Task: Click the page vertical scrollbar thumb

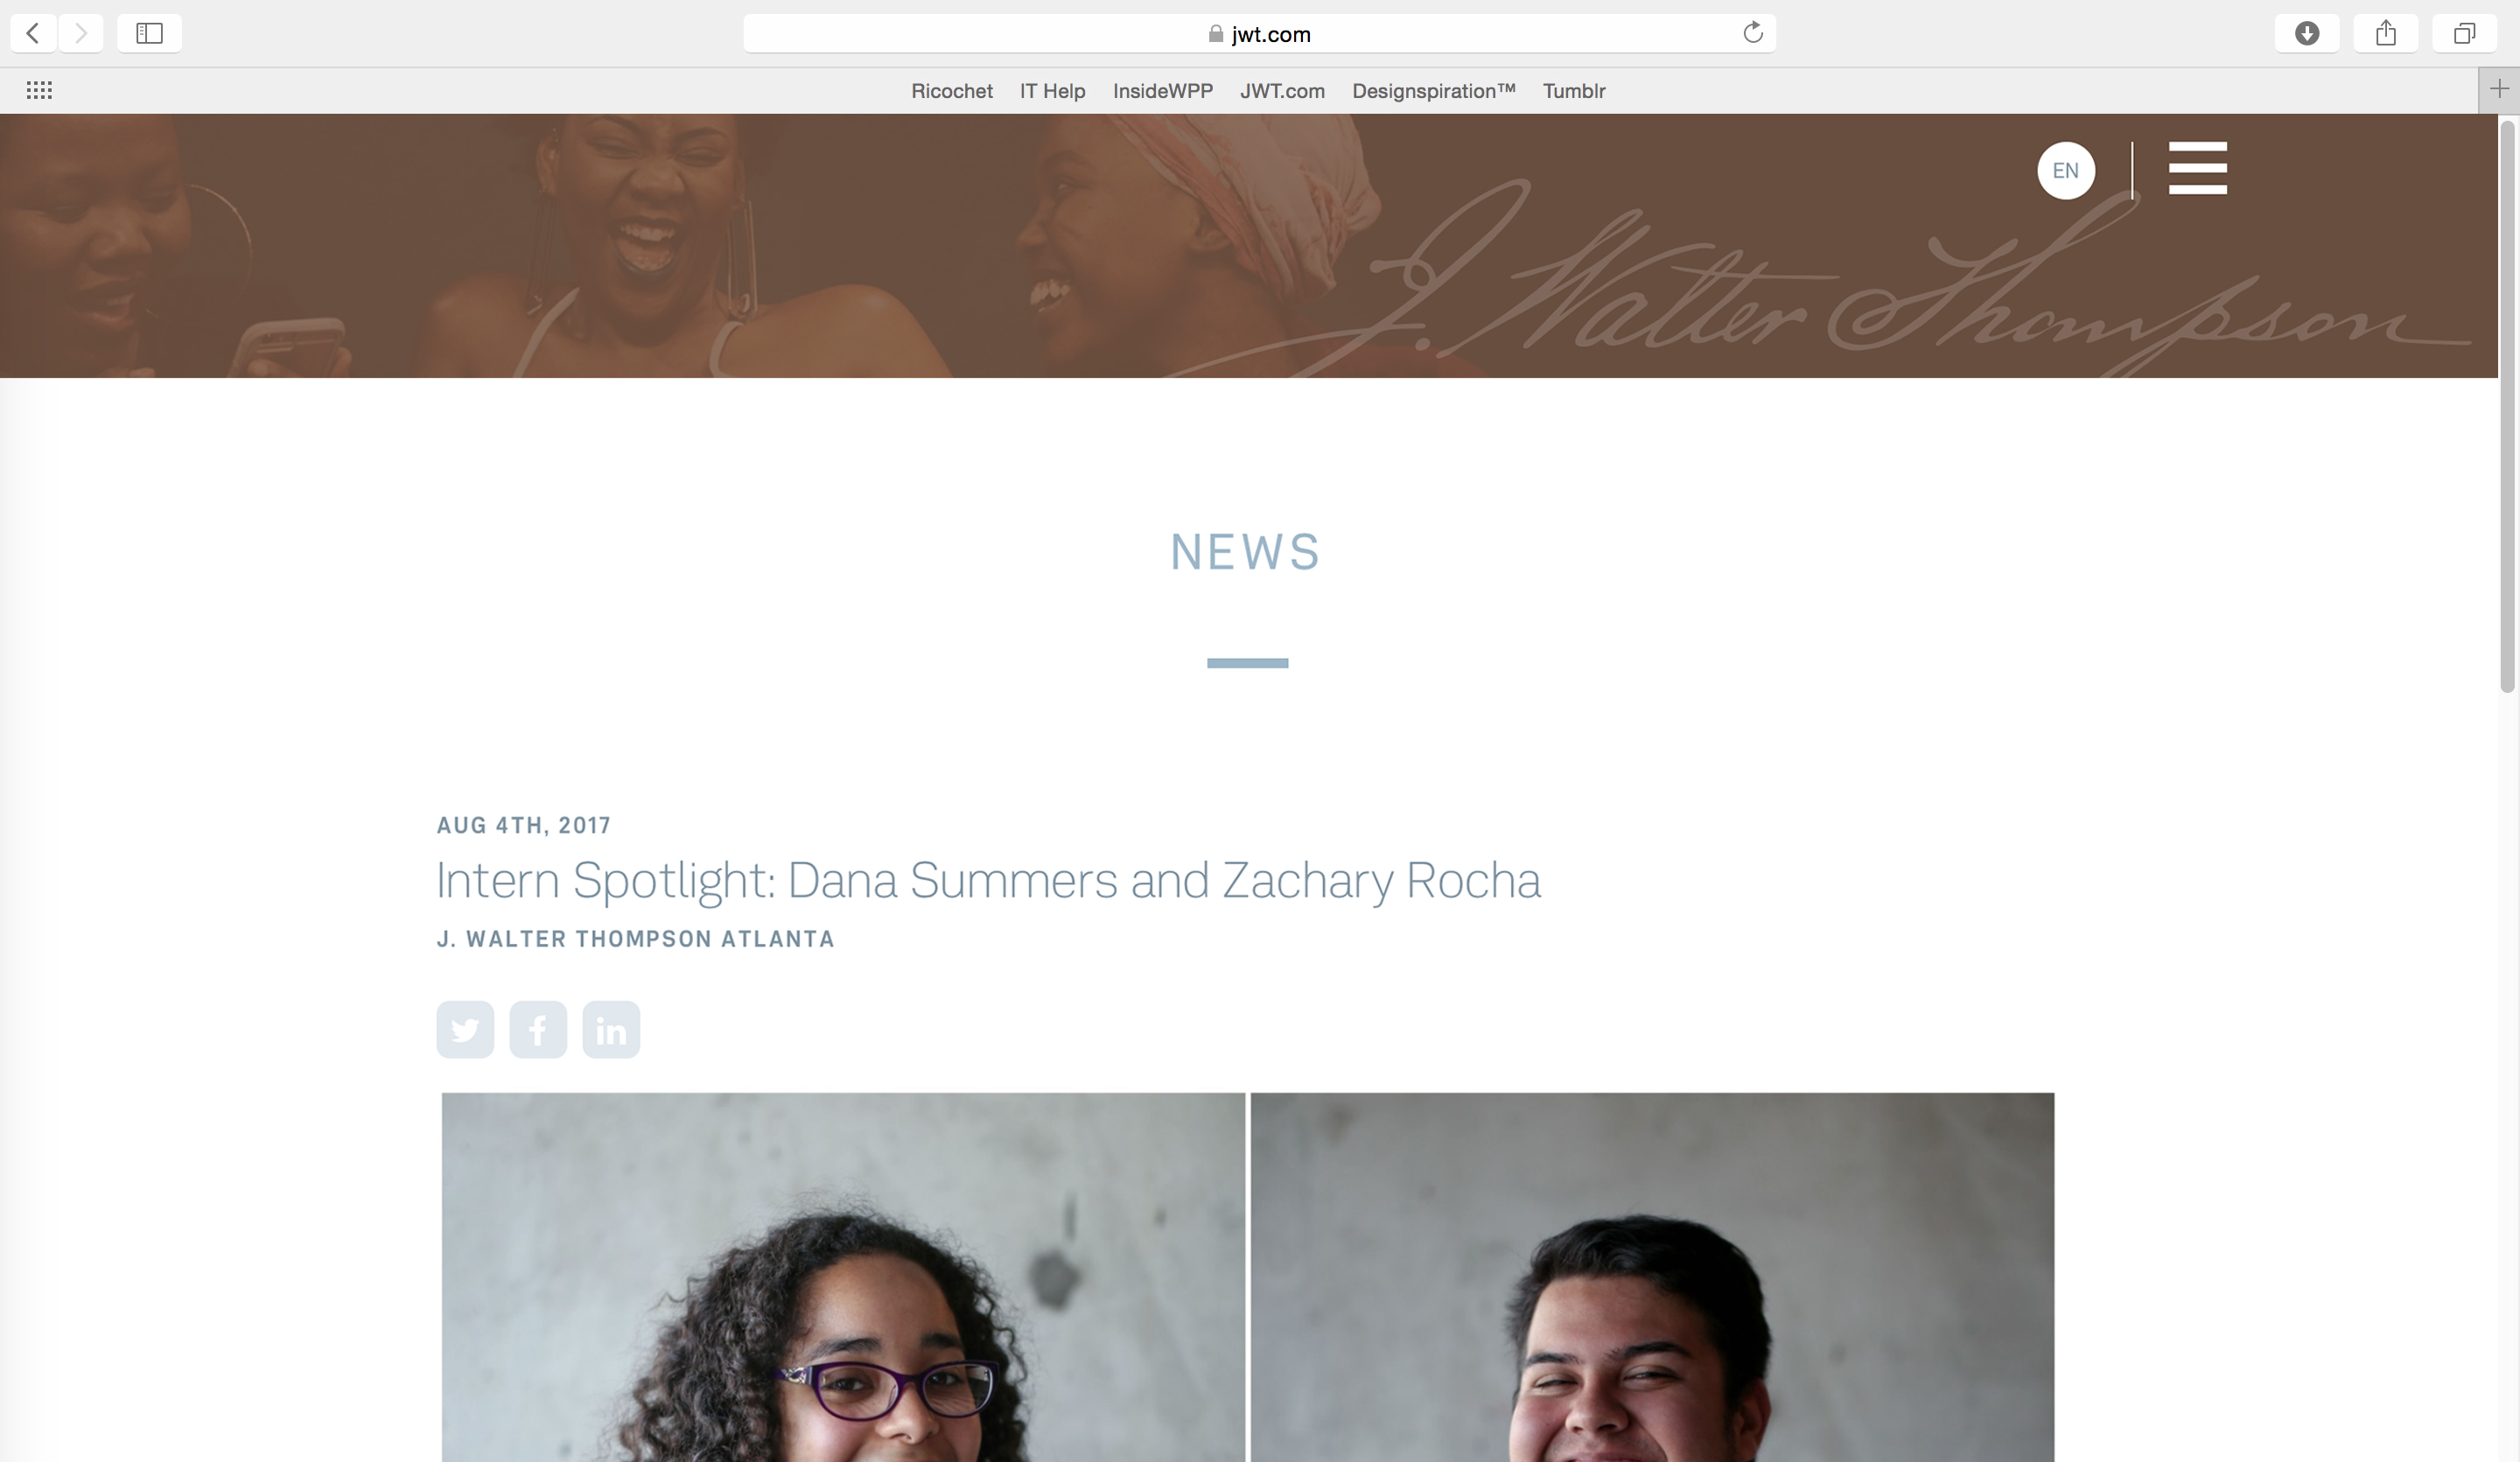Action: (2506, 406)
